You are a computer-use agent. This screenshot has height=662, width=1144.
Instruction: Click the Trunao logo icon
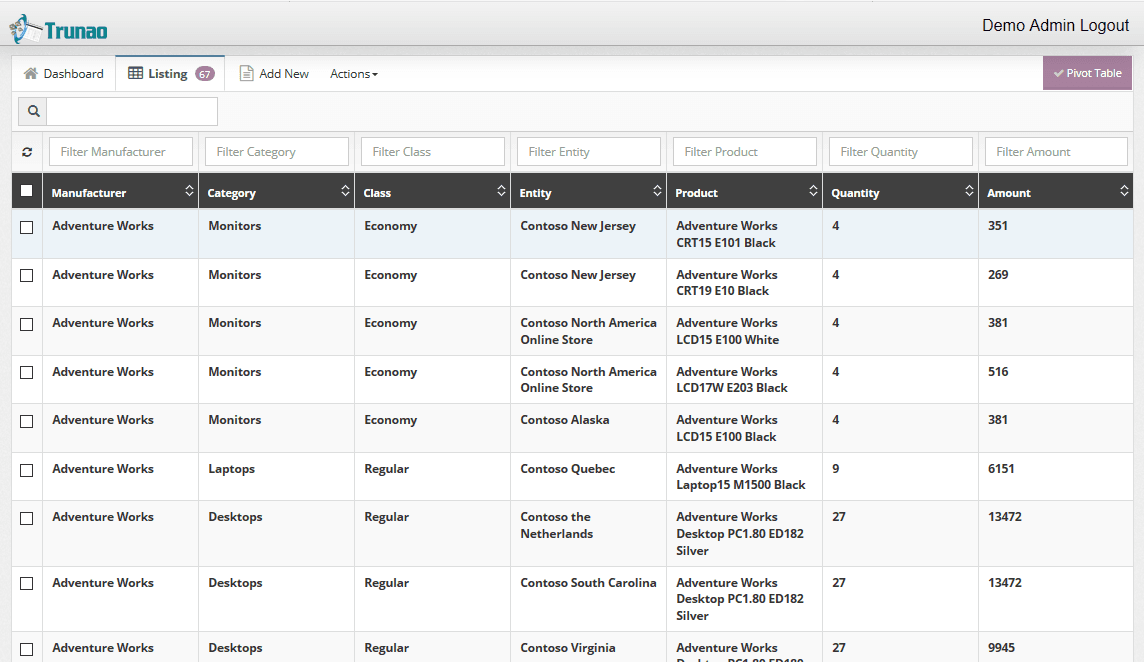26,29
